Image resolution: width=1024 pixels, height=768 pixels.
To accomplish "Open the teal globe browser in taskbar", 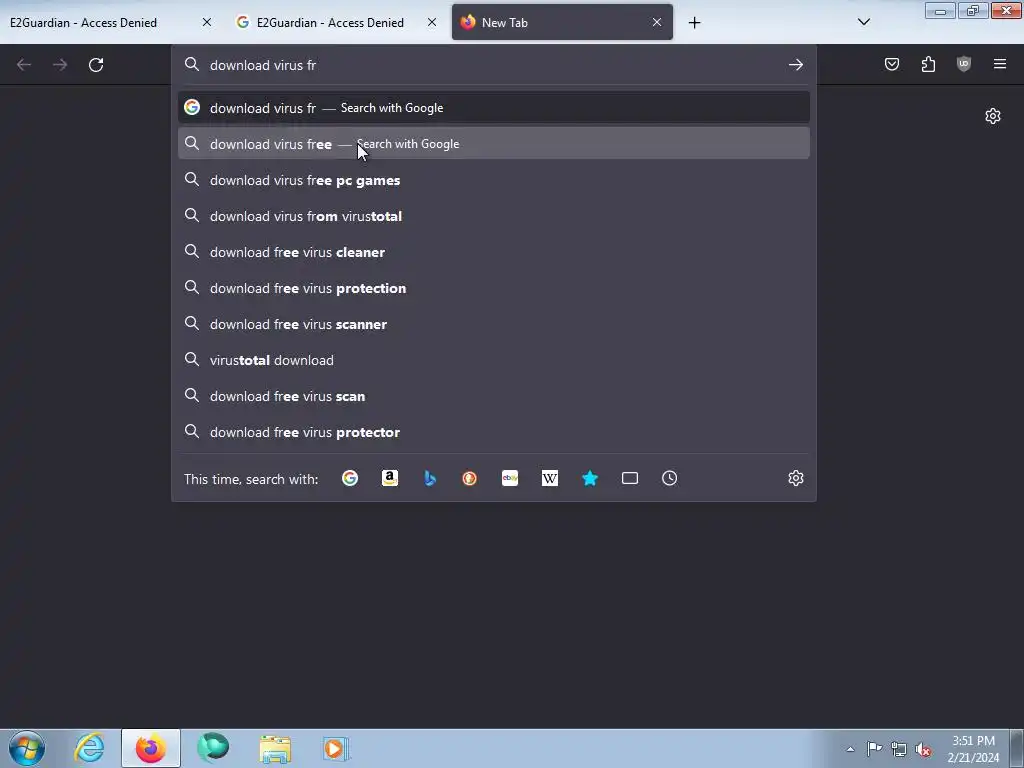I will point(213,748).
